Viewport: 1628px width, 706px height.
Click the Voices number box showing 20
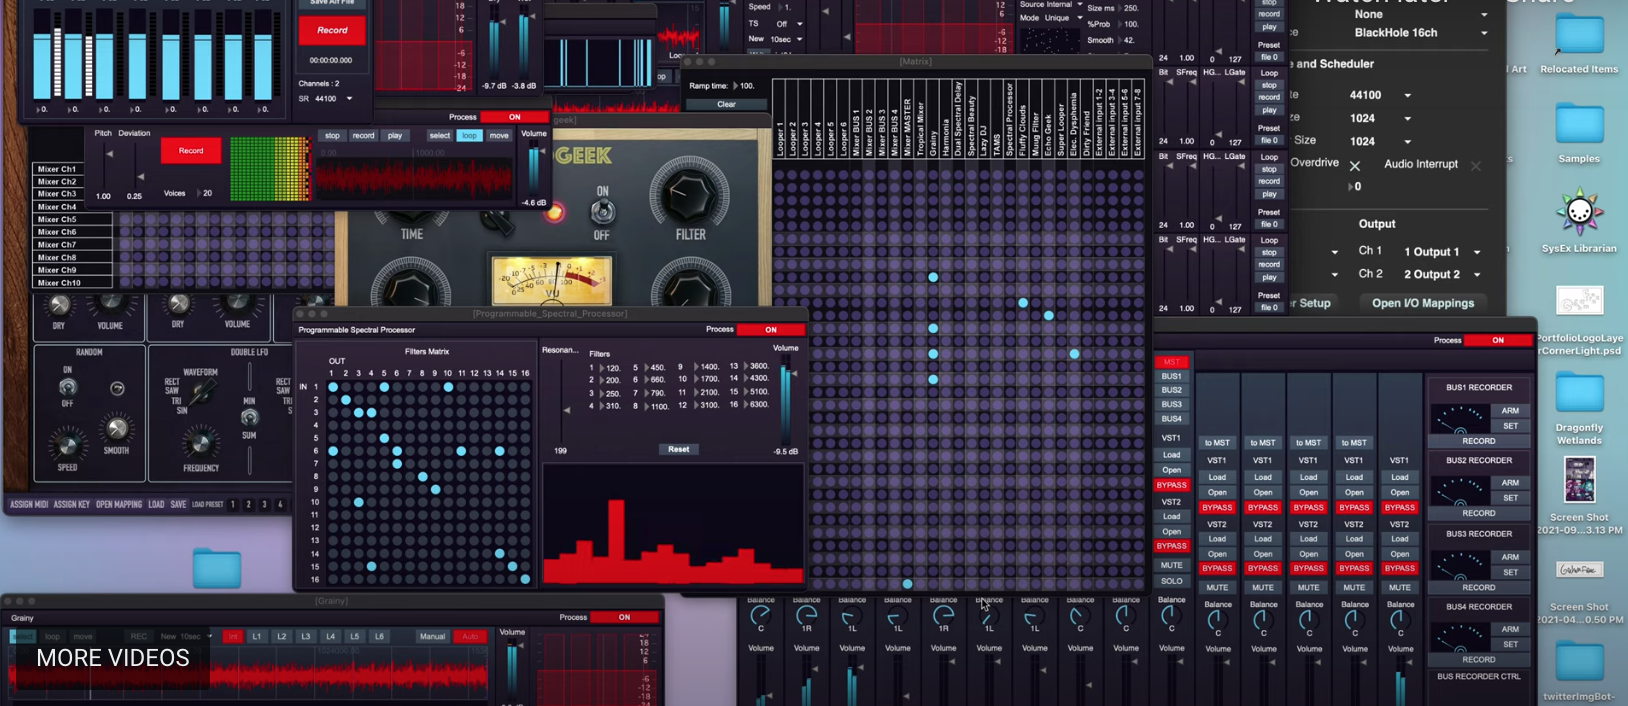[x=206, y=193]
